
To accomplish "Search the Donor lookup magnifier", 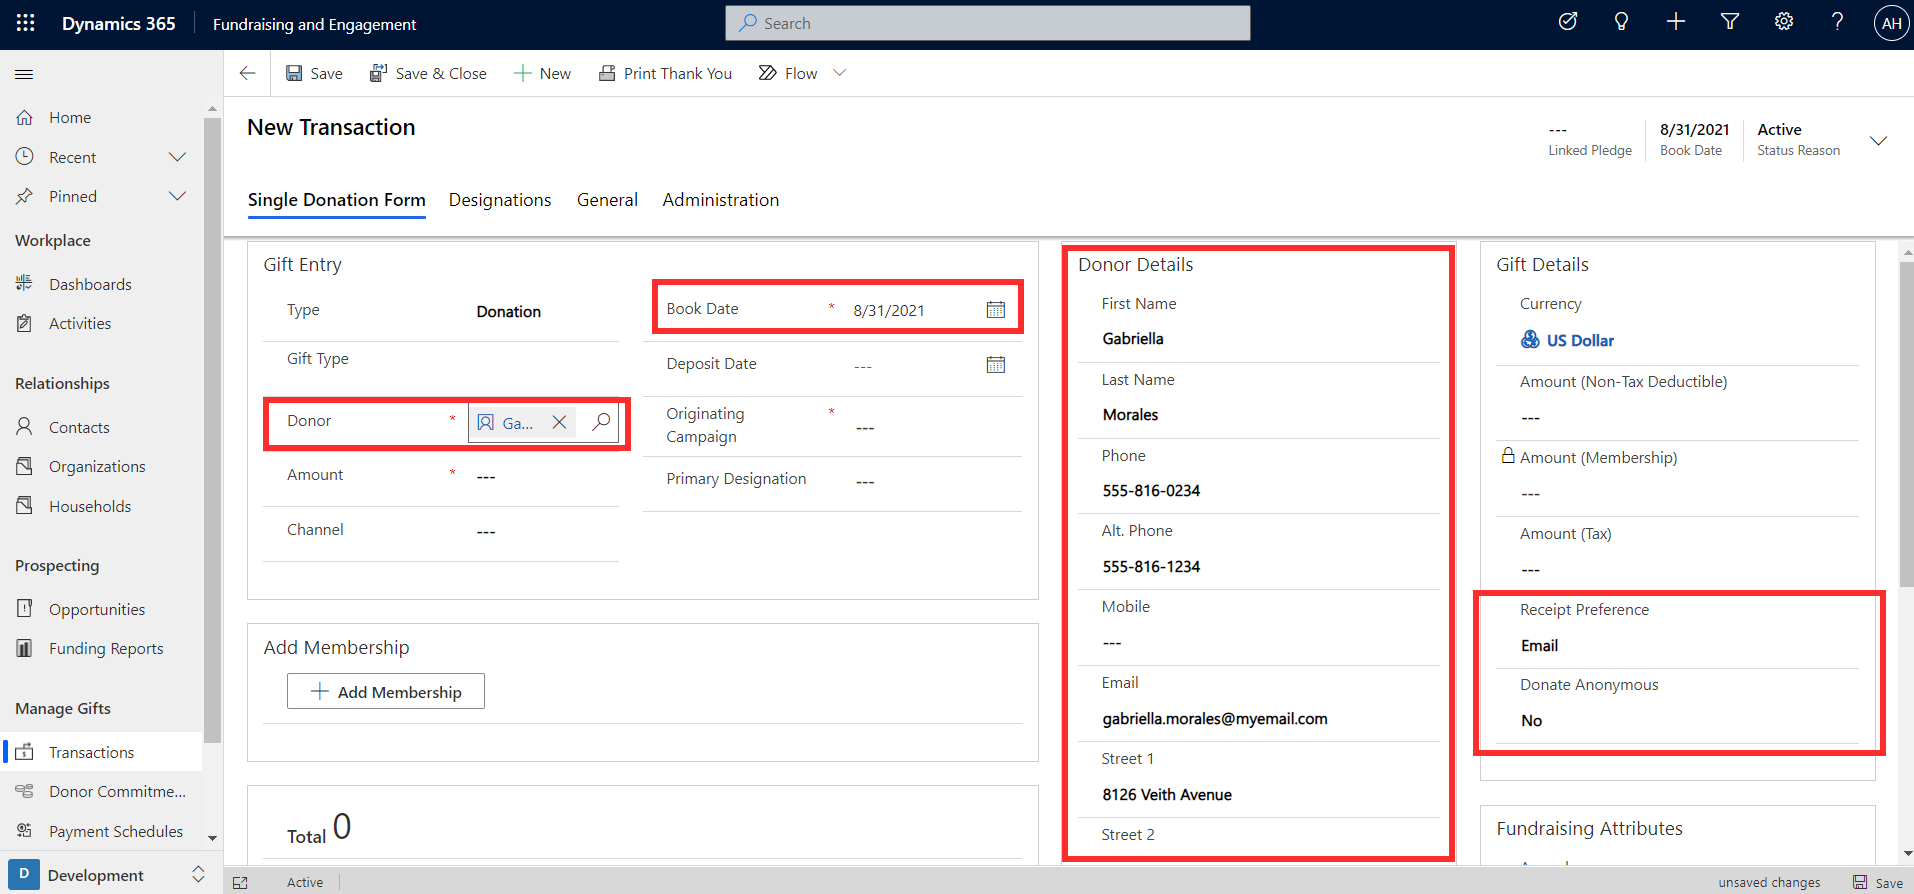I will click(601, 422).
